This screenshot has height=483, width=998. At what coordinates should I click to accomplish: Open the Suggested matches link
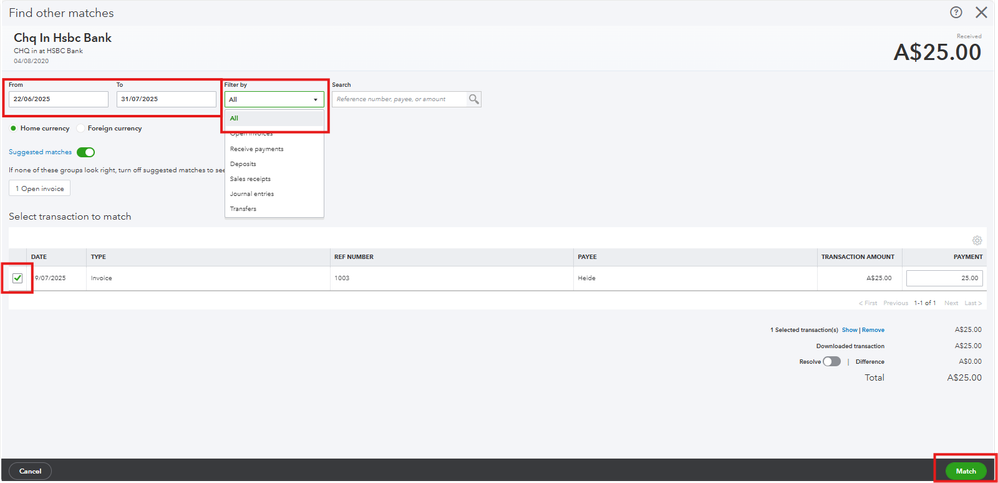pyautogui.click(x=40, y=152)
